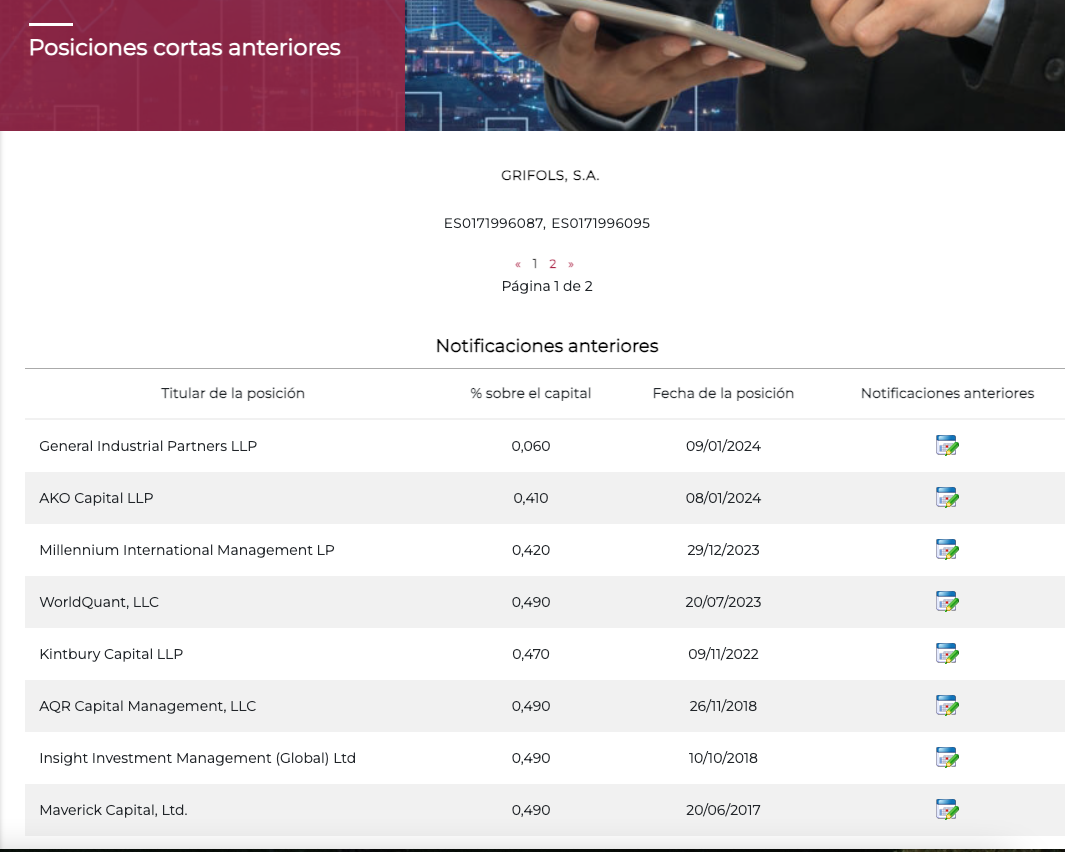Click the 'Notificaciones anteriores' table title
The image size is (1065, 852).
coord(547,346)
